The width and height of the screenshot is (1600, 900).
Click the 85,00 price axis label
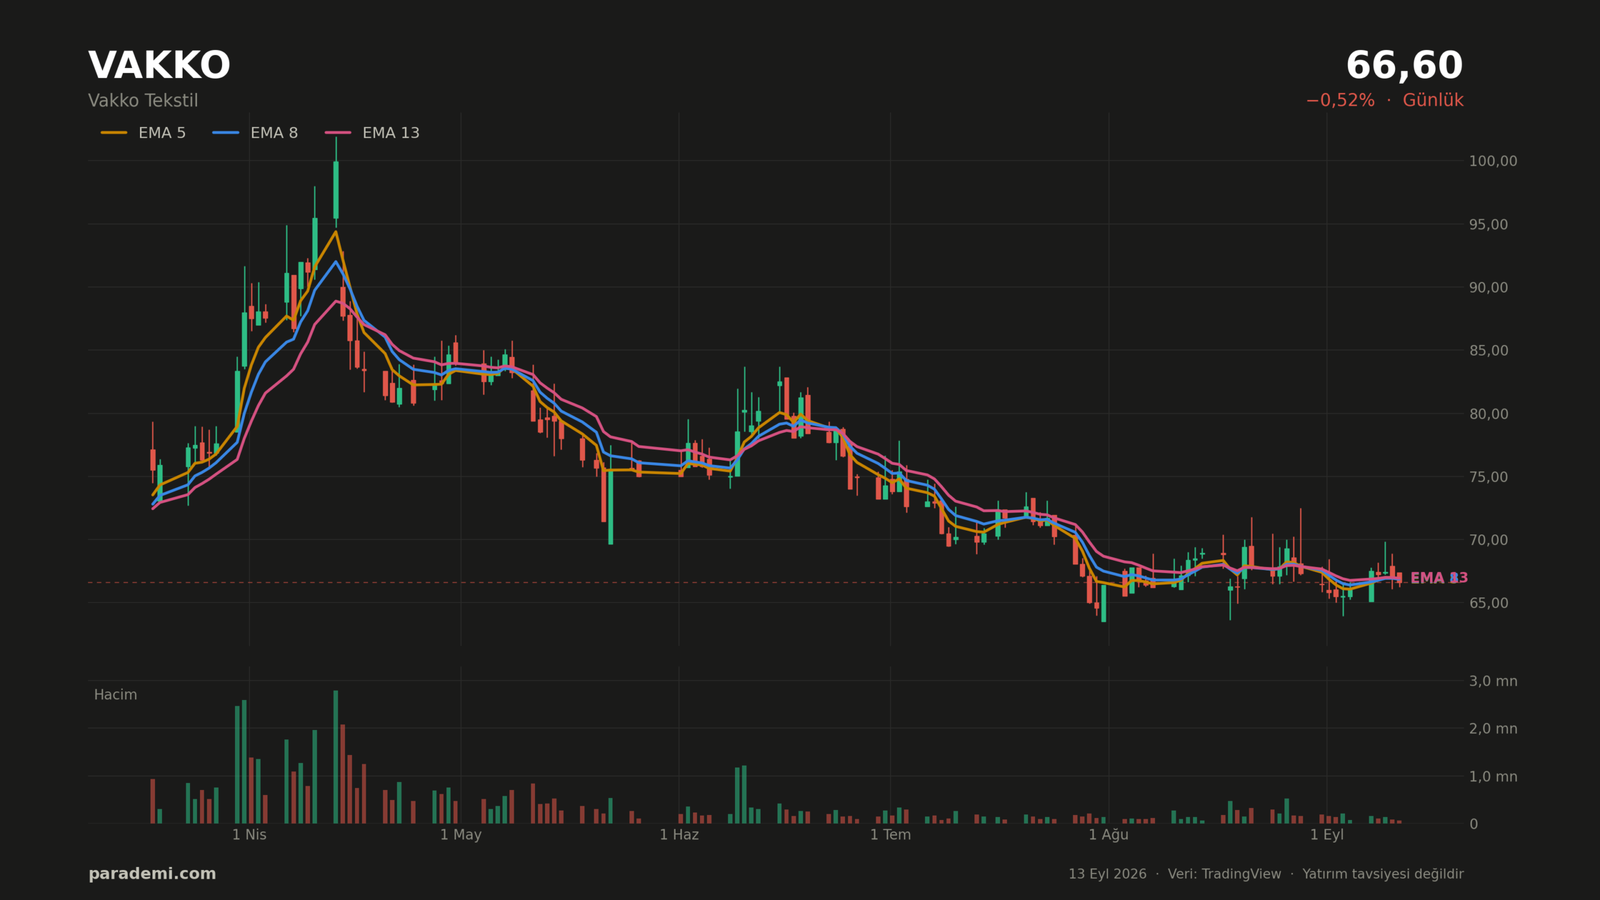click(x=1488, y=351)
